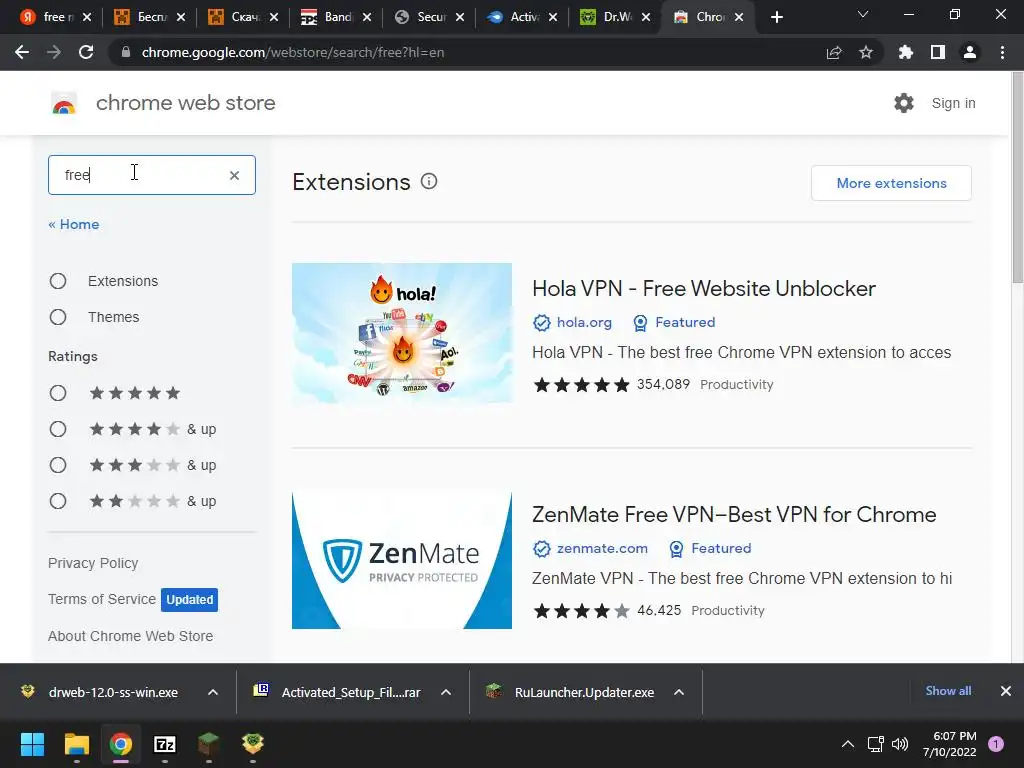1024x768 pixels.
Task: Open the Minecraft block icon on the taskbar
Action: click(208, 744)
